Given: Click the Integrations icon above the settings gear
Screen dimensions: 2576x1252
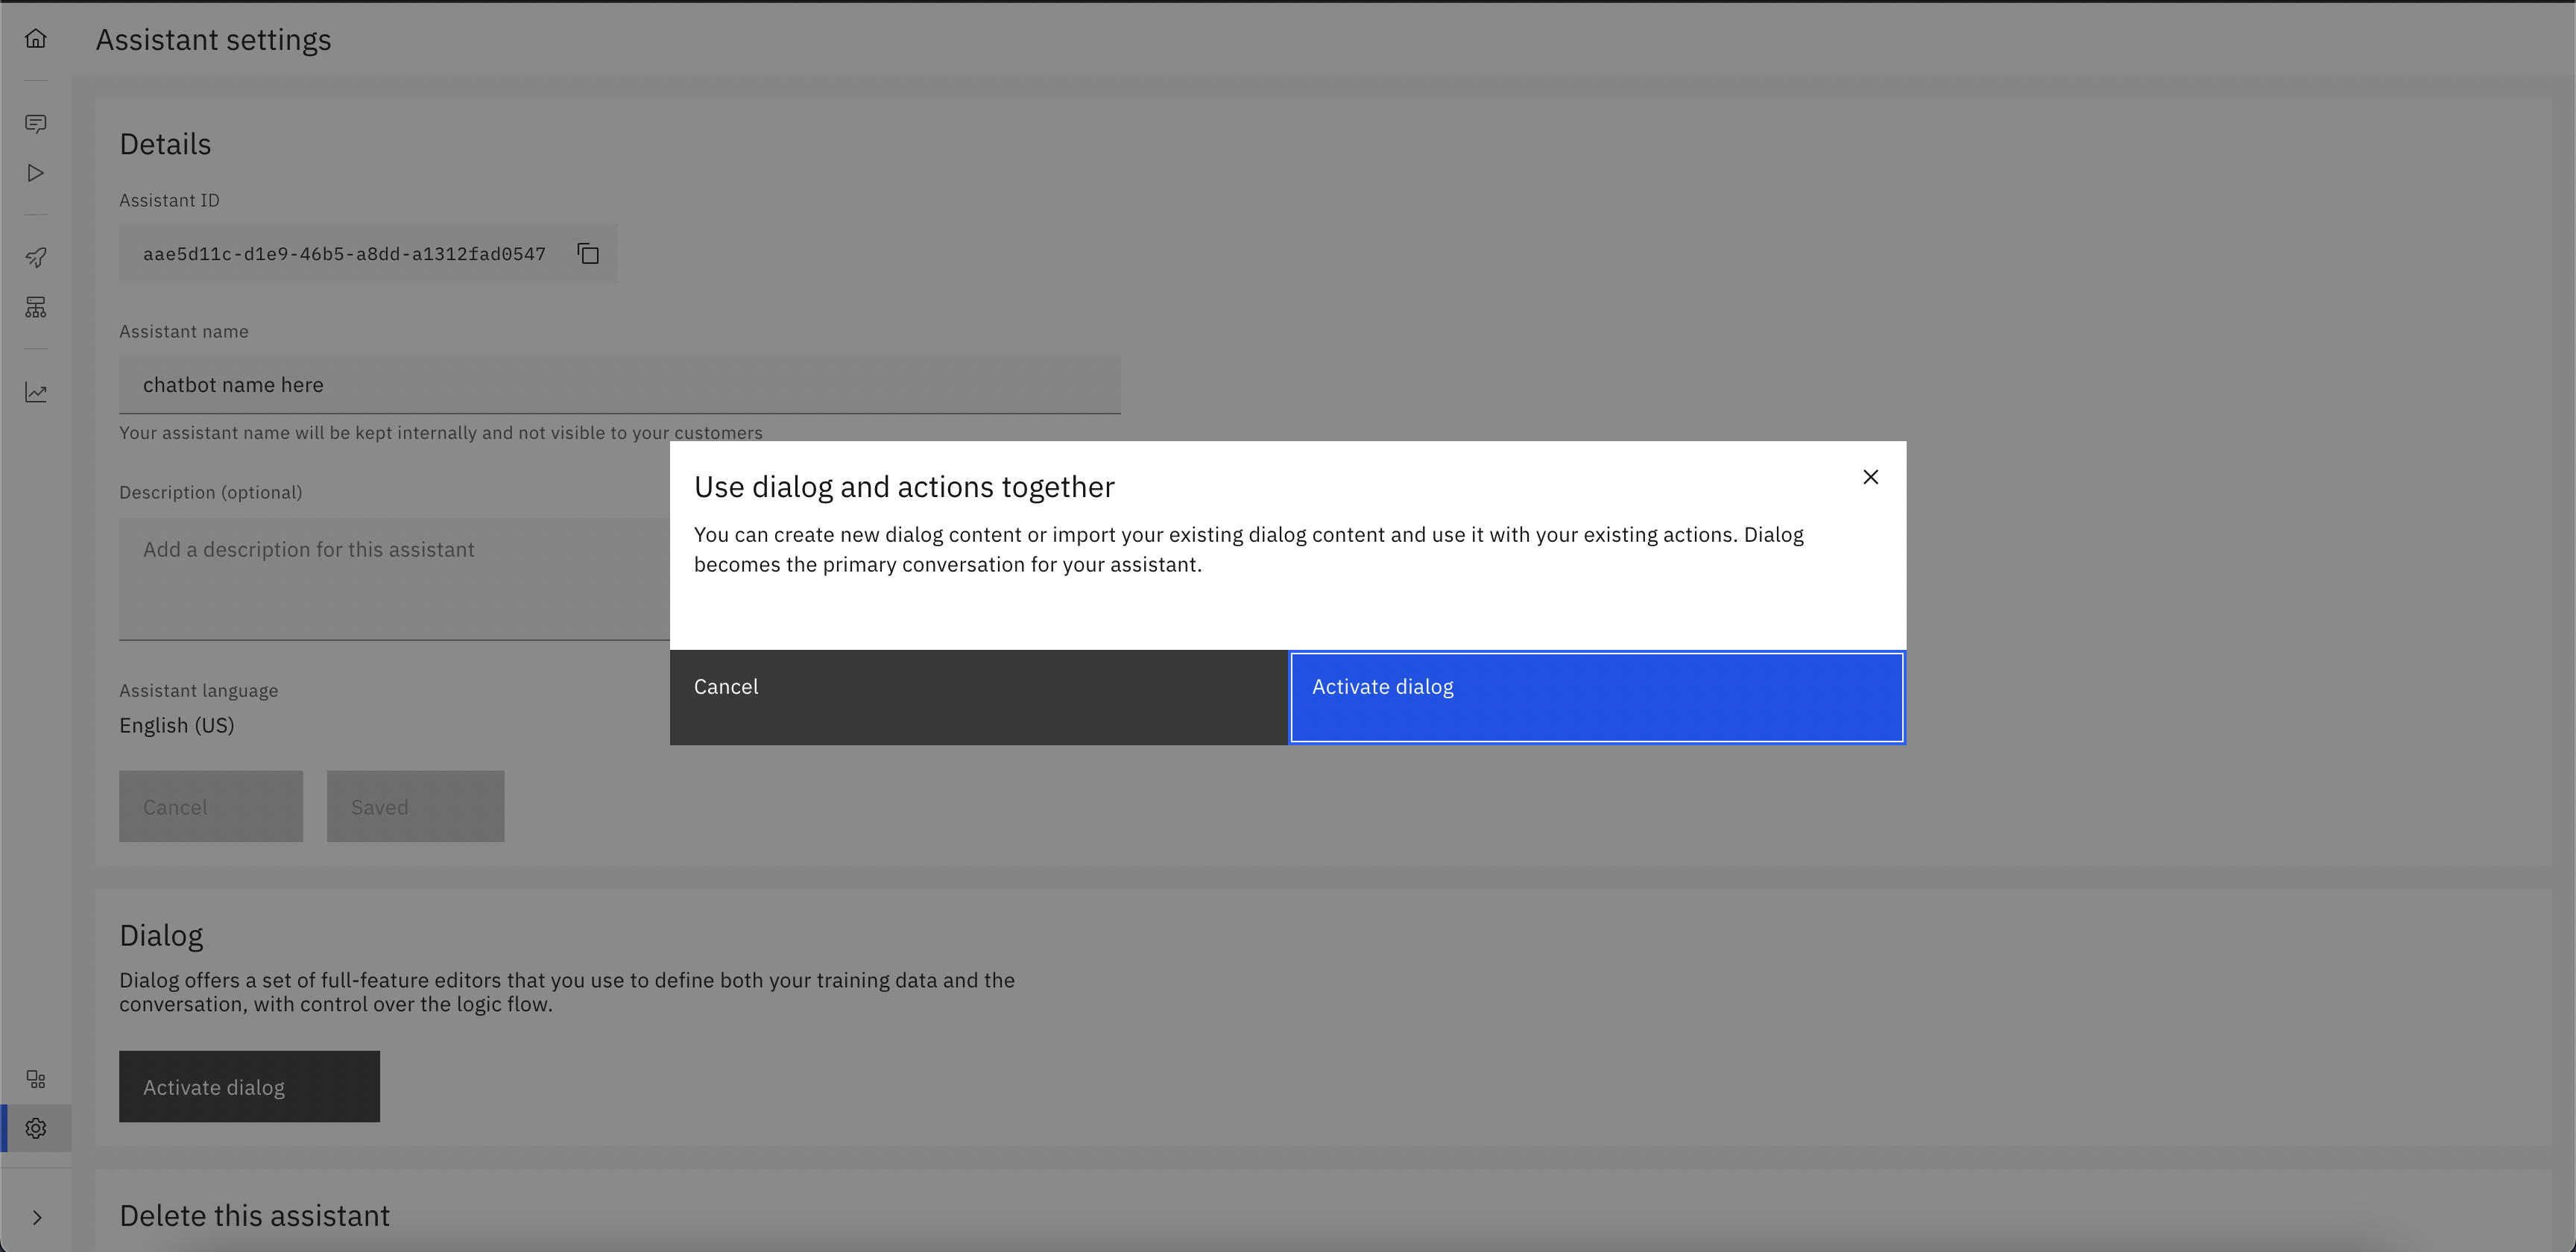Looking at the screenshot, I should pos(36,1079).
